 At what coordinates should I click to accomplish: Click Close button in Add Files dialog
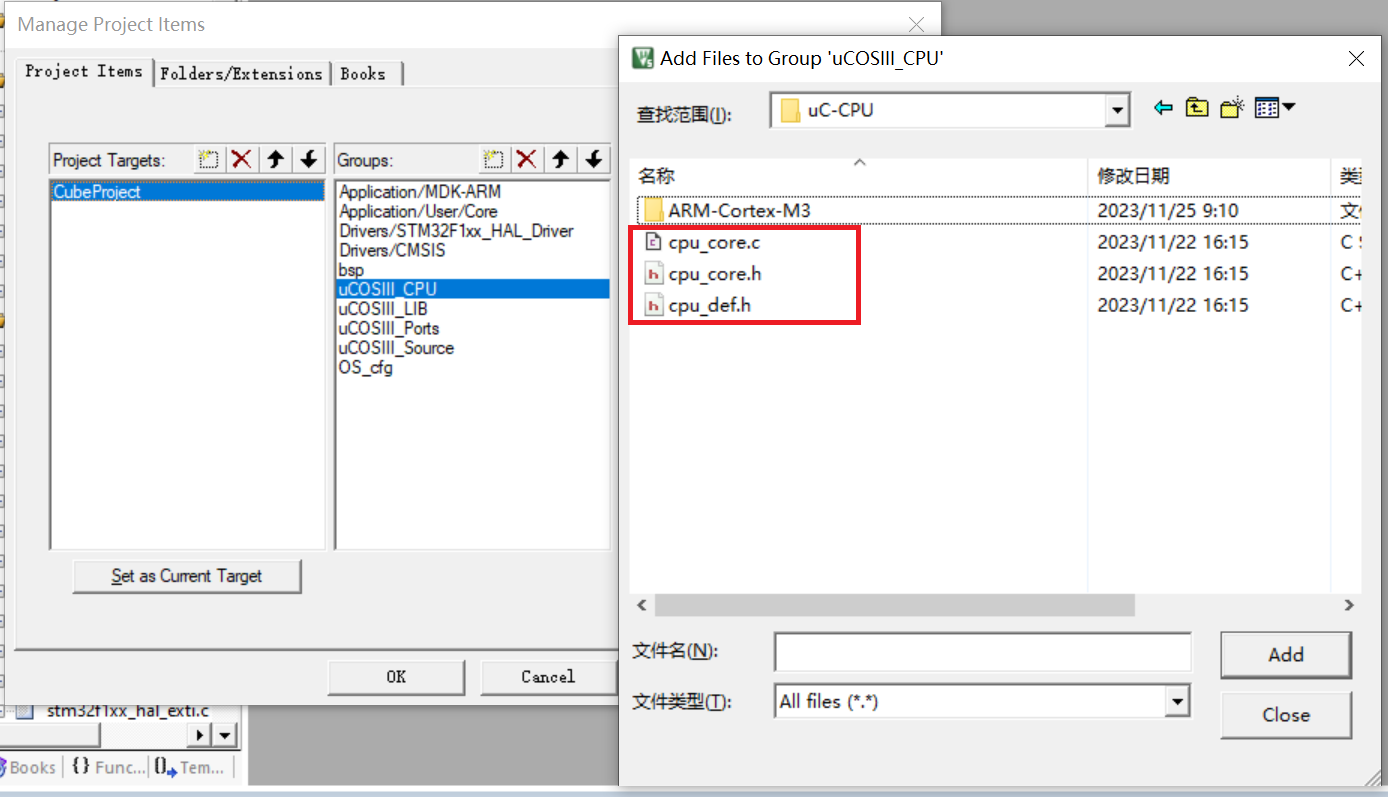click(x=1286, y=715)
